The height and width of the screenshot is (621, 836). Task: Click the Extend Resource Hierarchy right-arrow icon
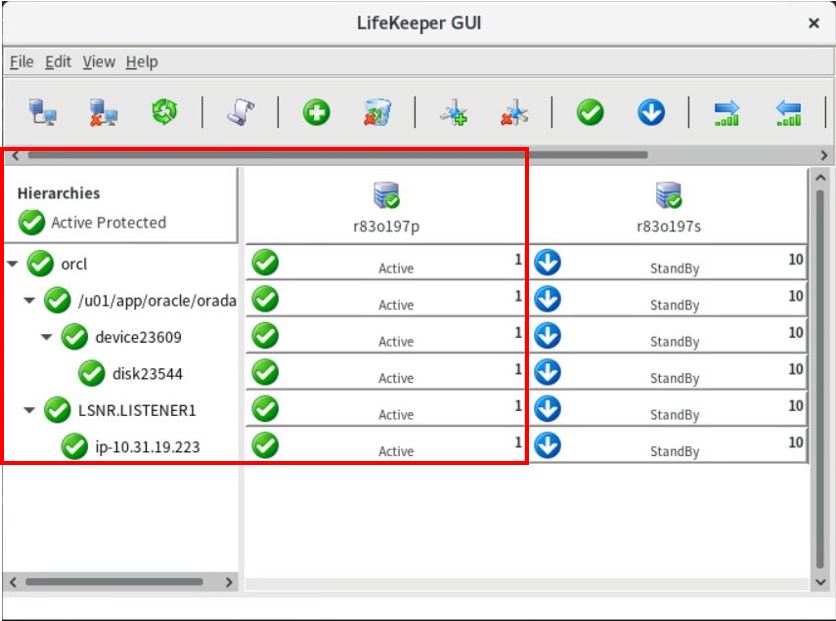(x=727, y=113)
